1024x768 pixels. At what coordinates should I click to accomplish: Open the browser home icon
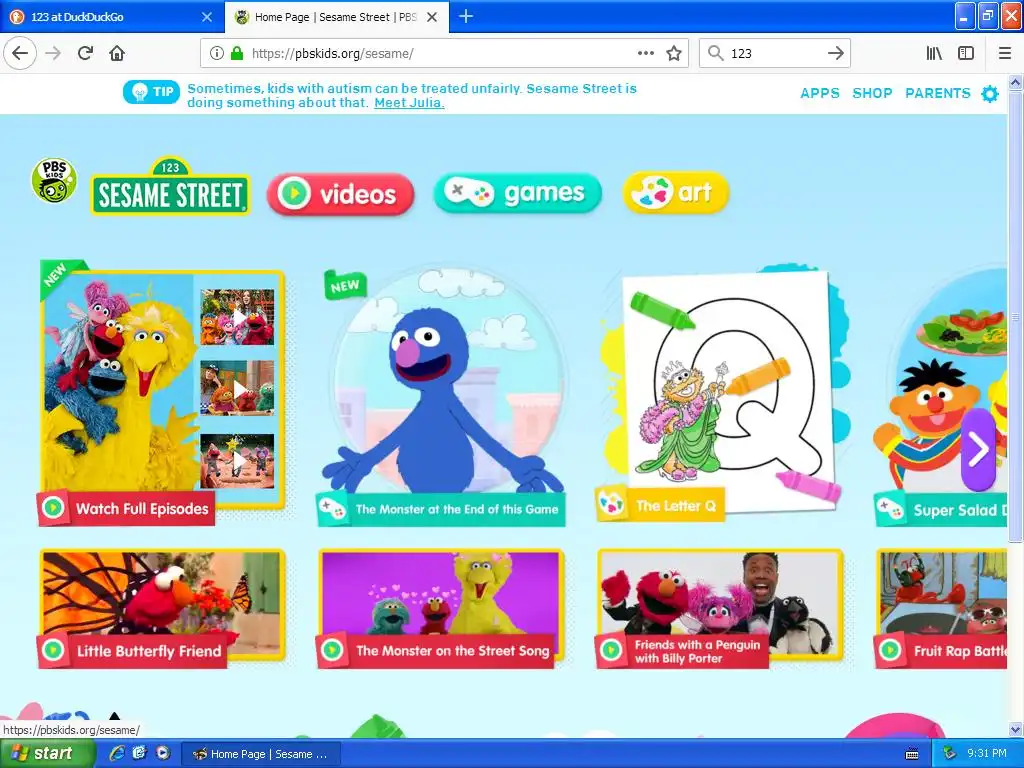coord(117,54)
